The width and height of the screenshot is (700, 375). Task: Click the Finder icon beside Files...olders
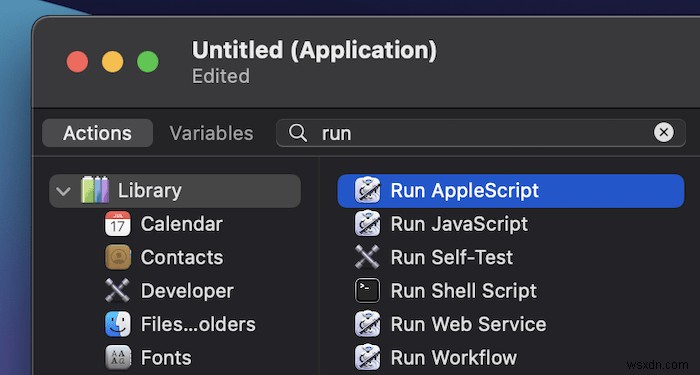[118, 324]
